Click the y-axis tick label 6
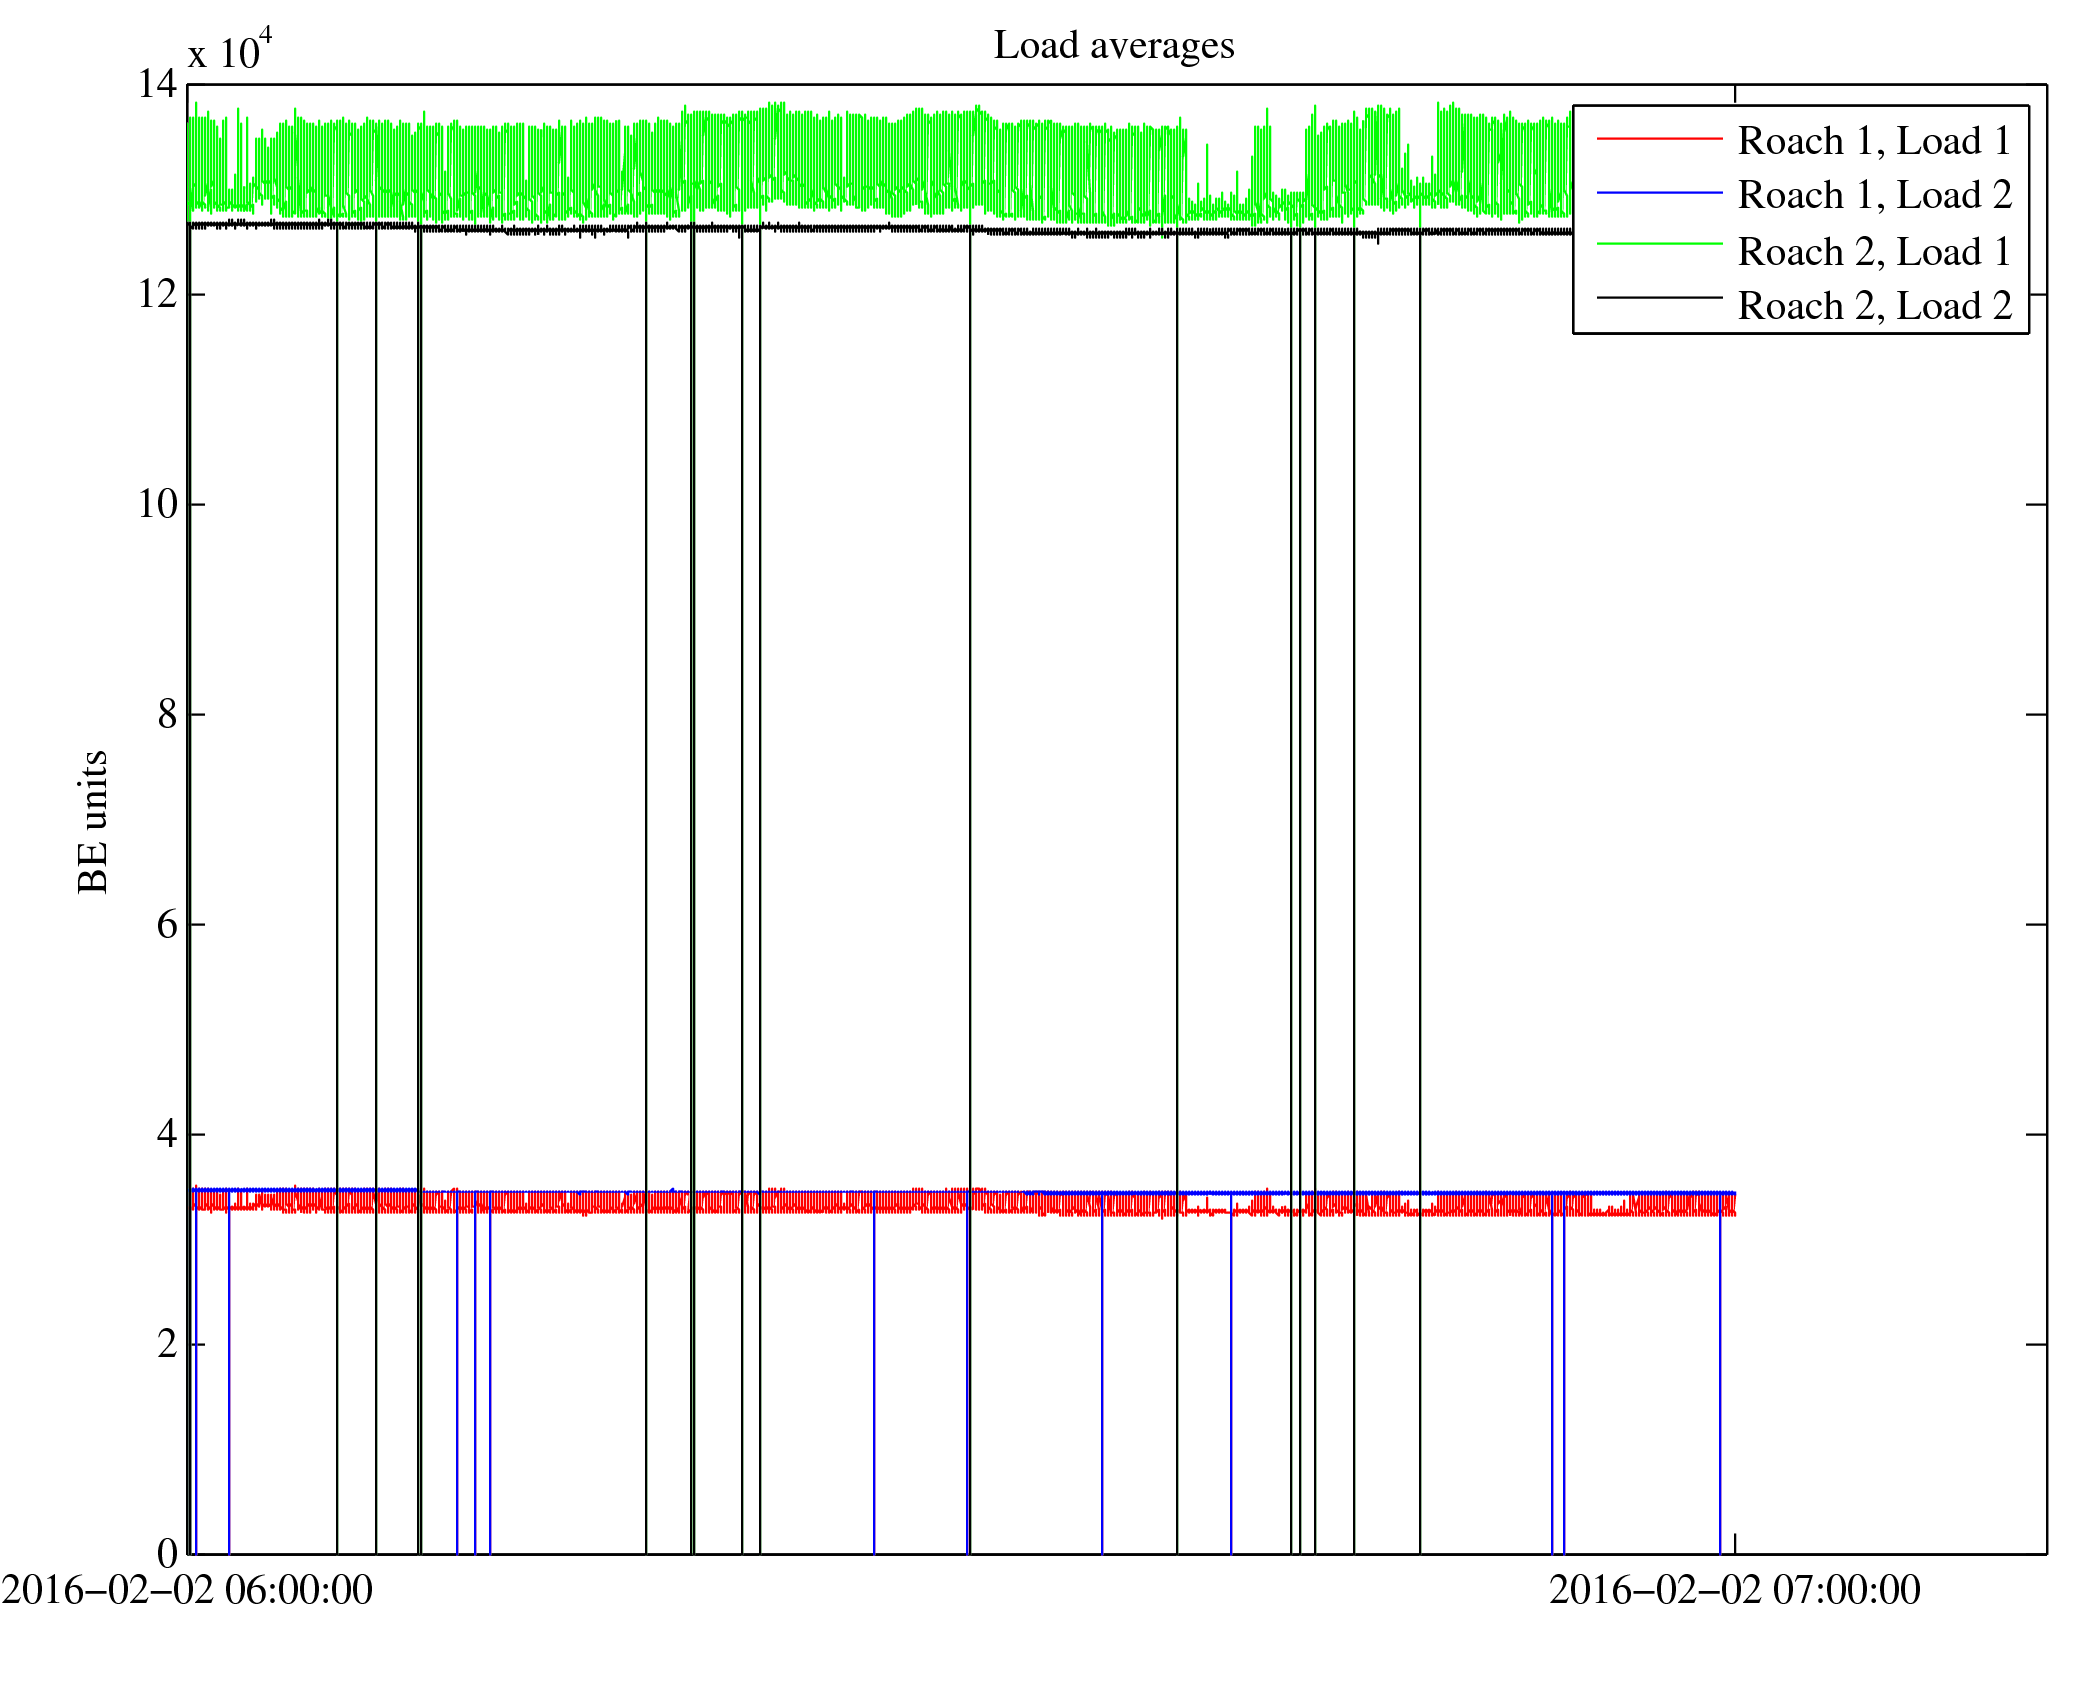 [x=167, y=924]
